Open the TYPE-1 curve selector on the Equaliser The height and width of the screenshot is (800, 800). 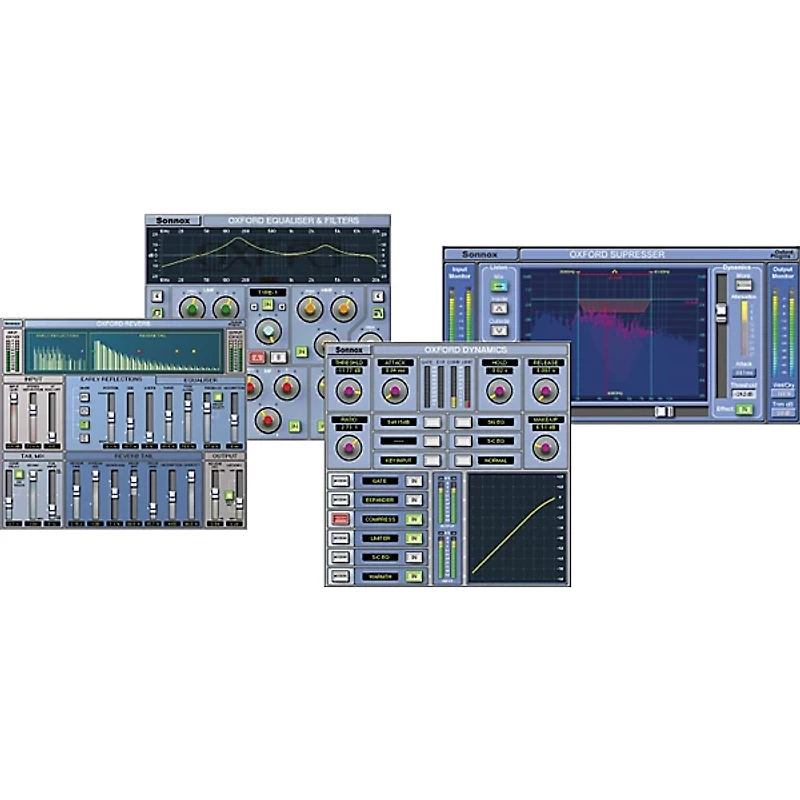(266, 290)
